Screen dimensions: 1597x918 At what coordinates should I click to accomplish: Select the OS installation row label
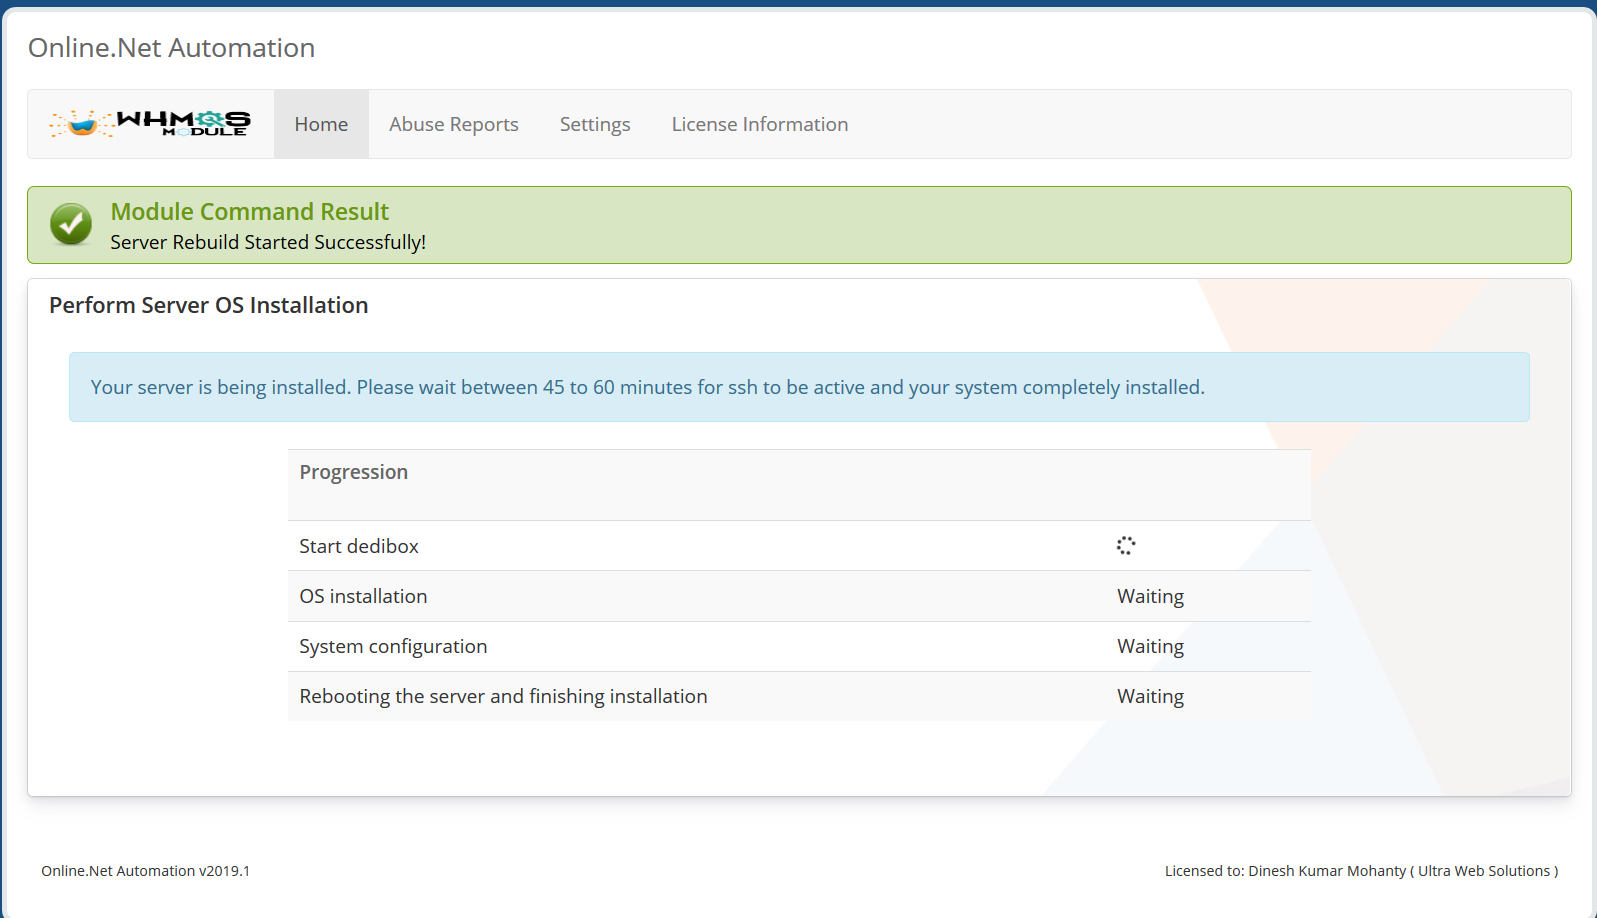tap(363, 596)
